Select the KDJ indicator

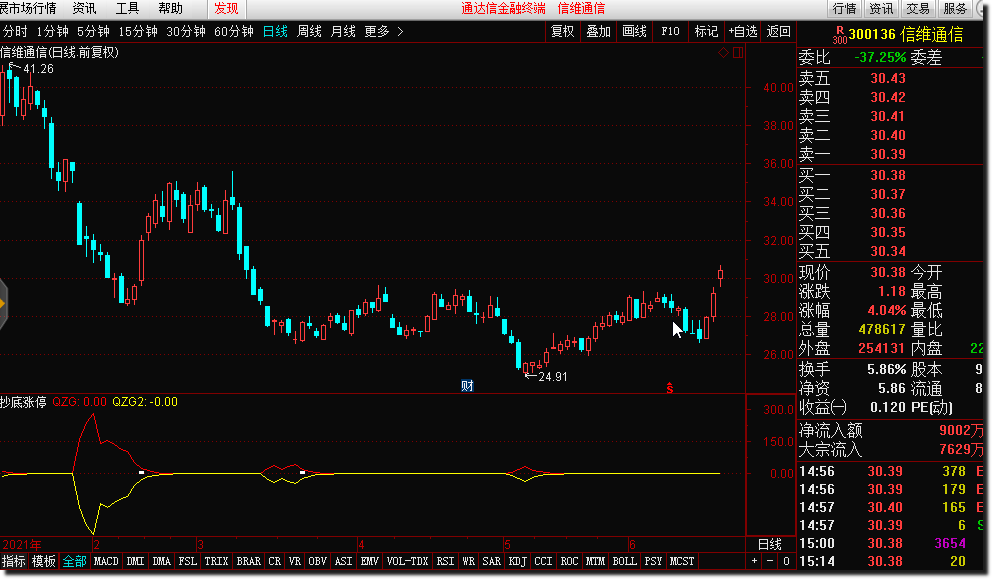(x=517, y=561)
